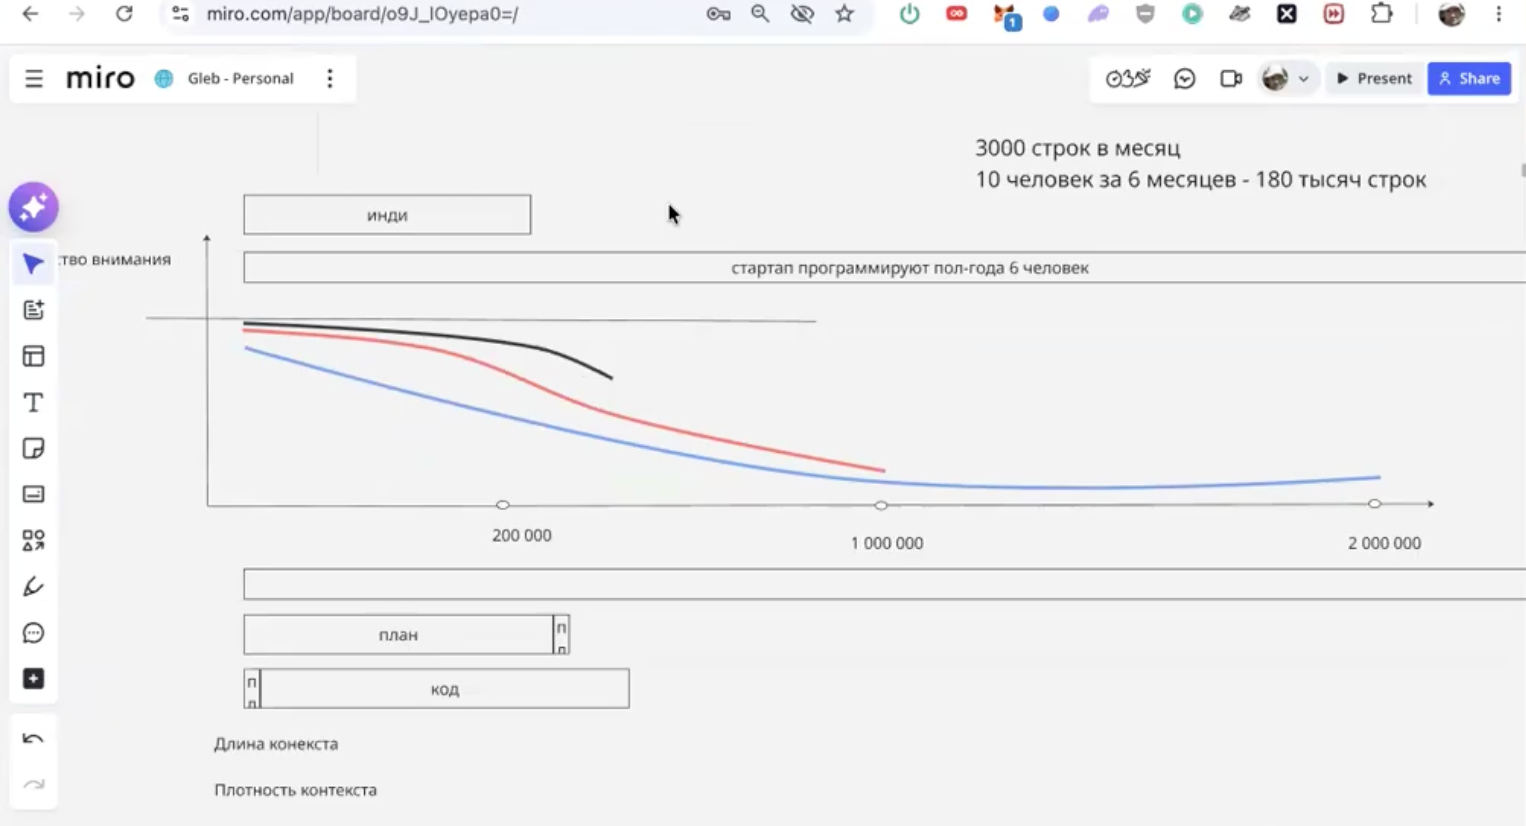Select the Text tool

point(33,402)
